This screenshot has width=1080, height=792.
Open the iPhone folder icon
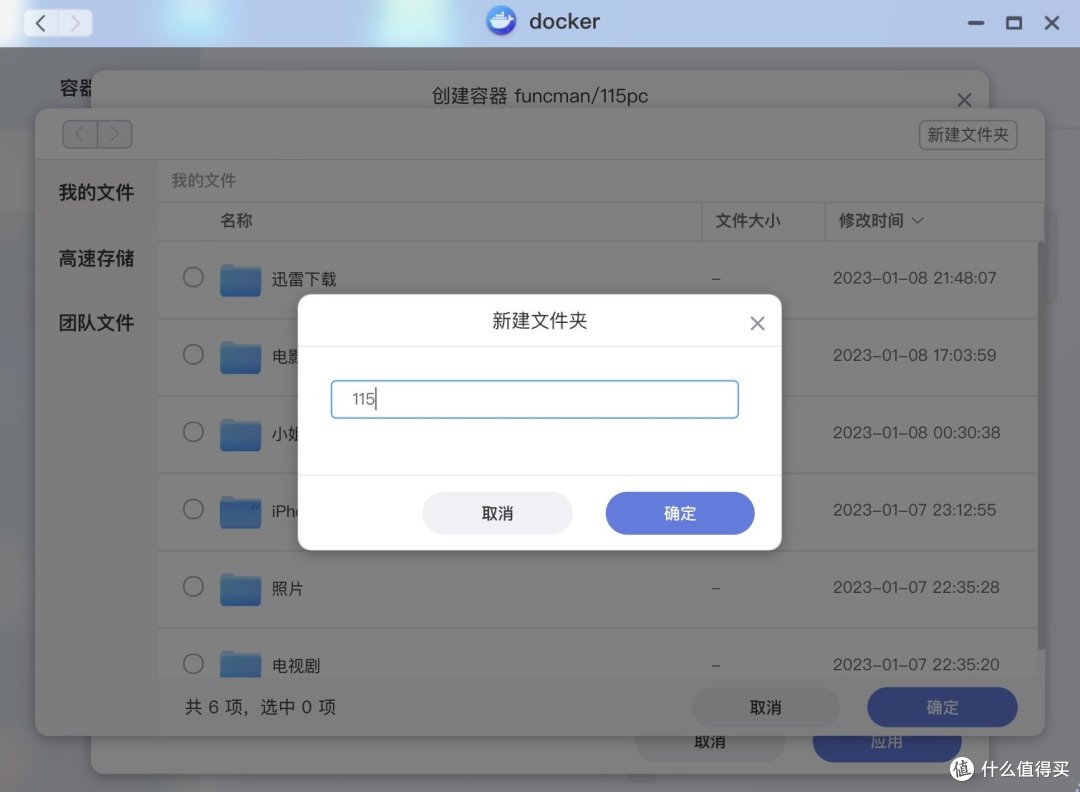point(239,510)
